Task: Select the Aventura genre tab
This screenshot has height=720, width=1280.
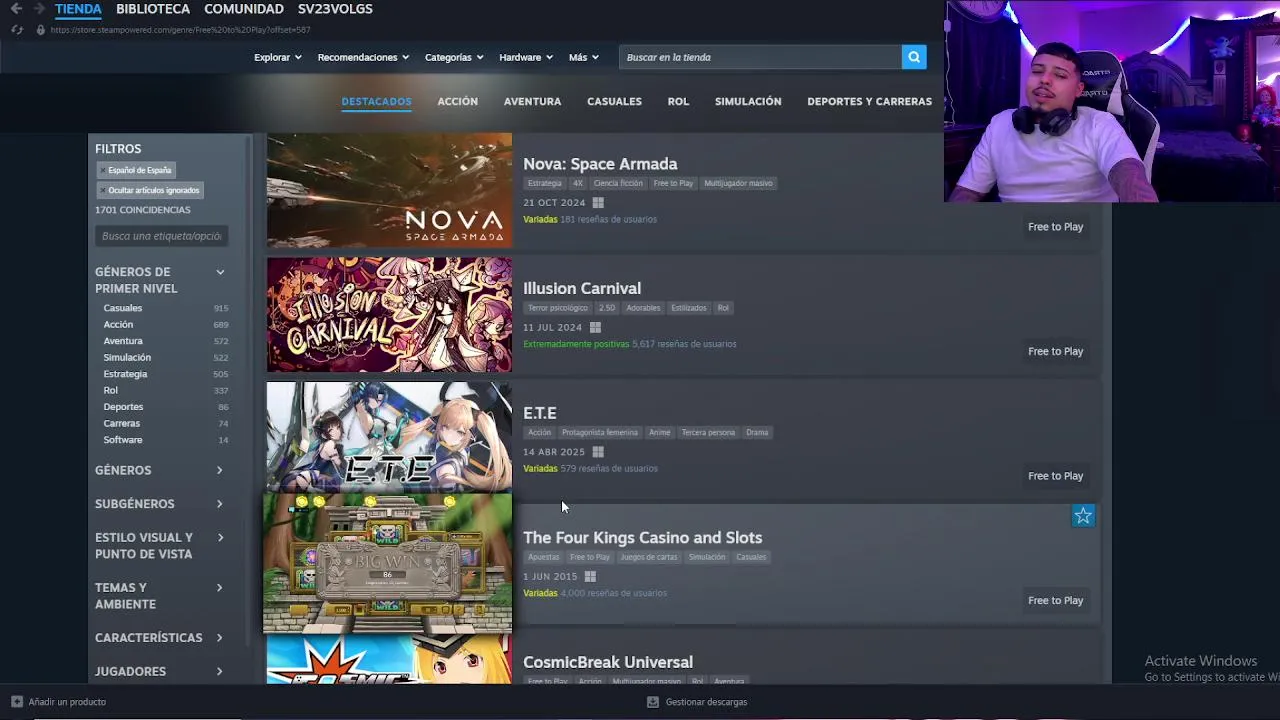Action: point(532,101)
